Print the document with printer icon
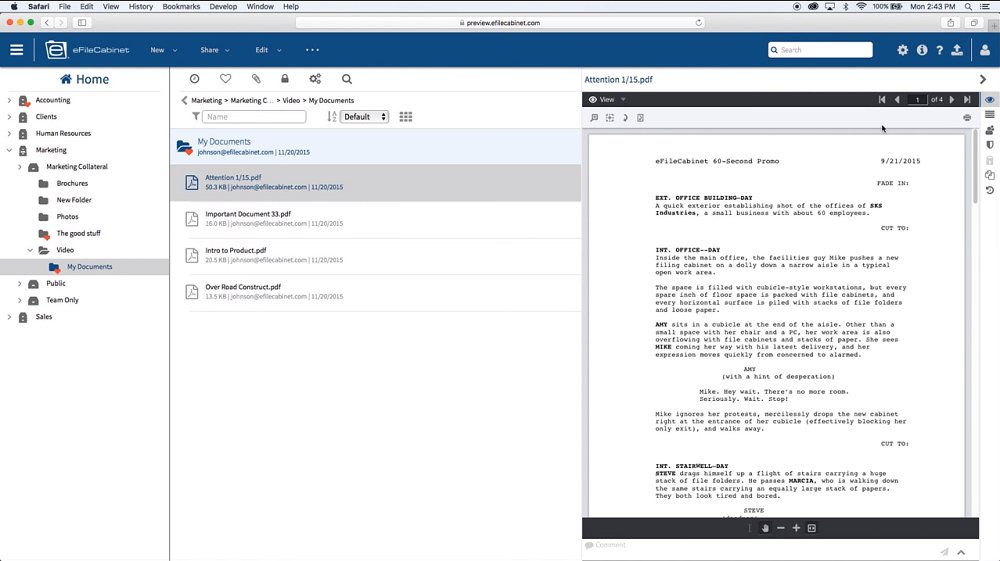1000x561 pixels. [x=967, y=118]
